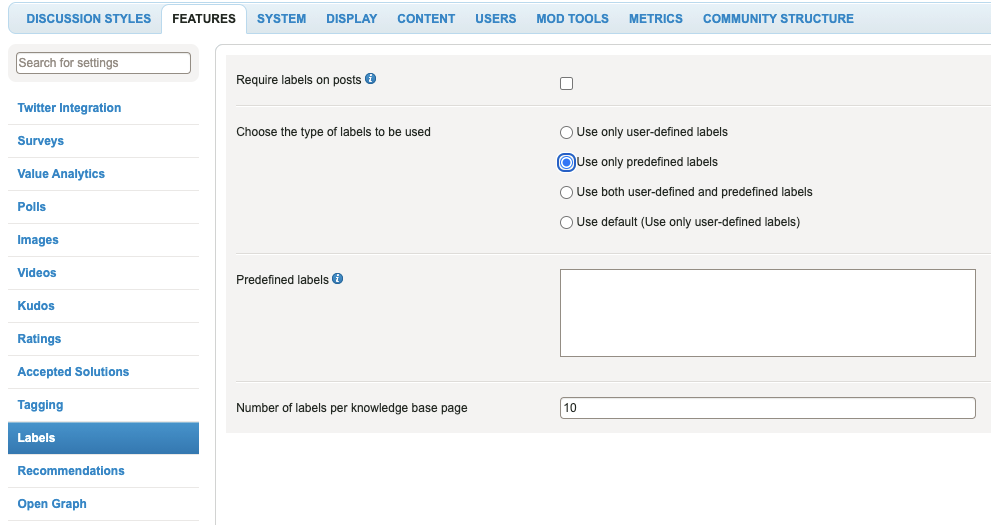Click the Search for settings field

103,63
